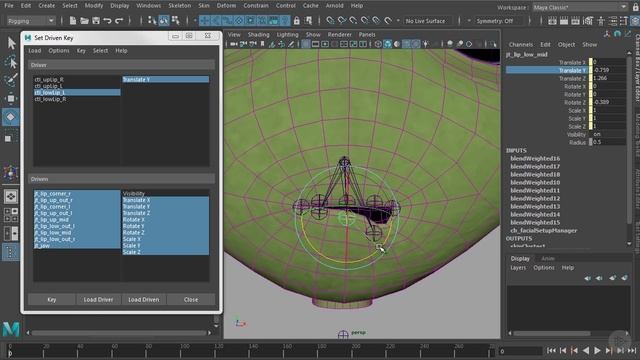640x360 pixels.
Task: Select the Lasso Select tool
Action: click(11, 62)
